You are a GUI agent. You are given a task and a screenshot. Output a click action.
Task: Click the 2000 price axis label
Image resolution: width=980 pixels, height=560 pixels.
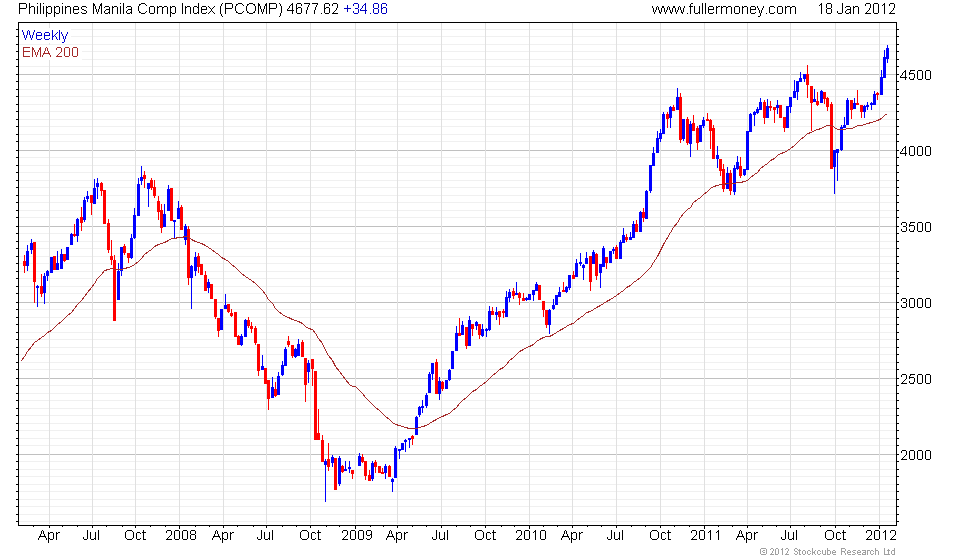coord(916,455)
